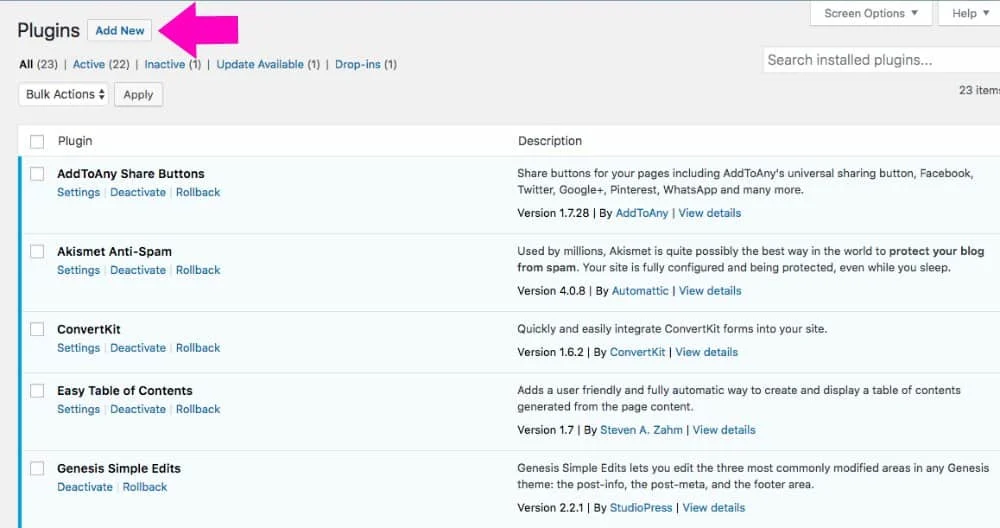Open Settings for Akismet Anti-Spam

pyautogui.click(x=78, y=270)
